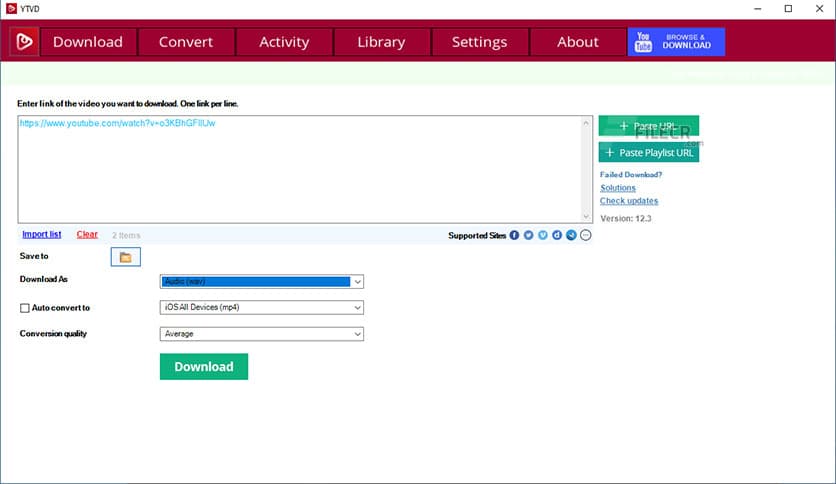Click the red Clear link
Viewport: 836px width, 484px height.
pos(87,234)
